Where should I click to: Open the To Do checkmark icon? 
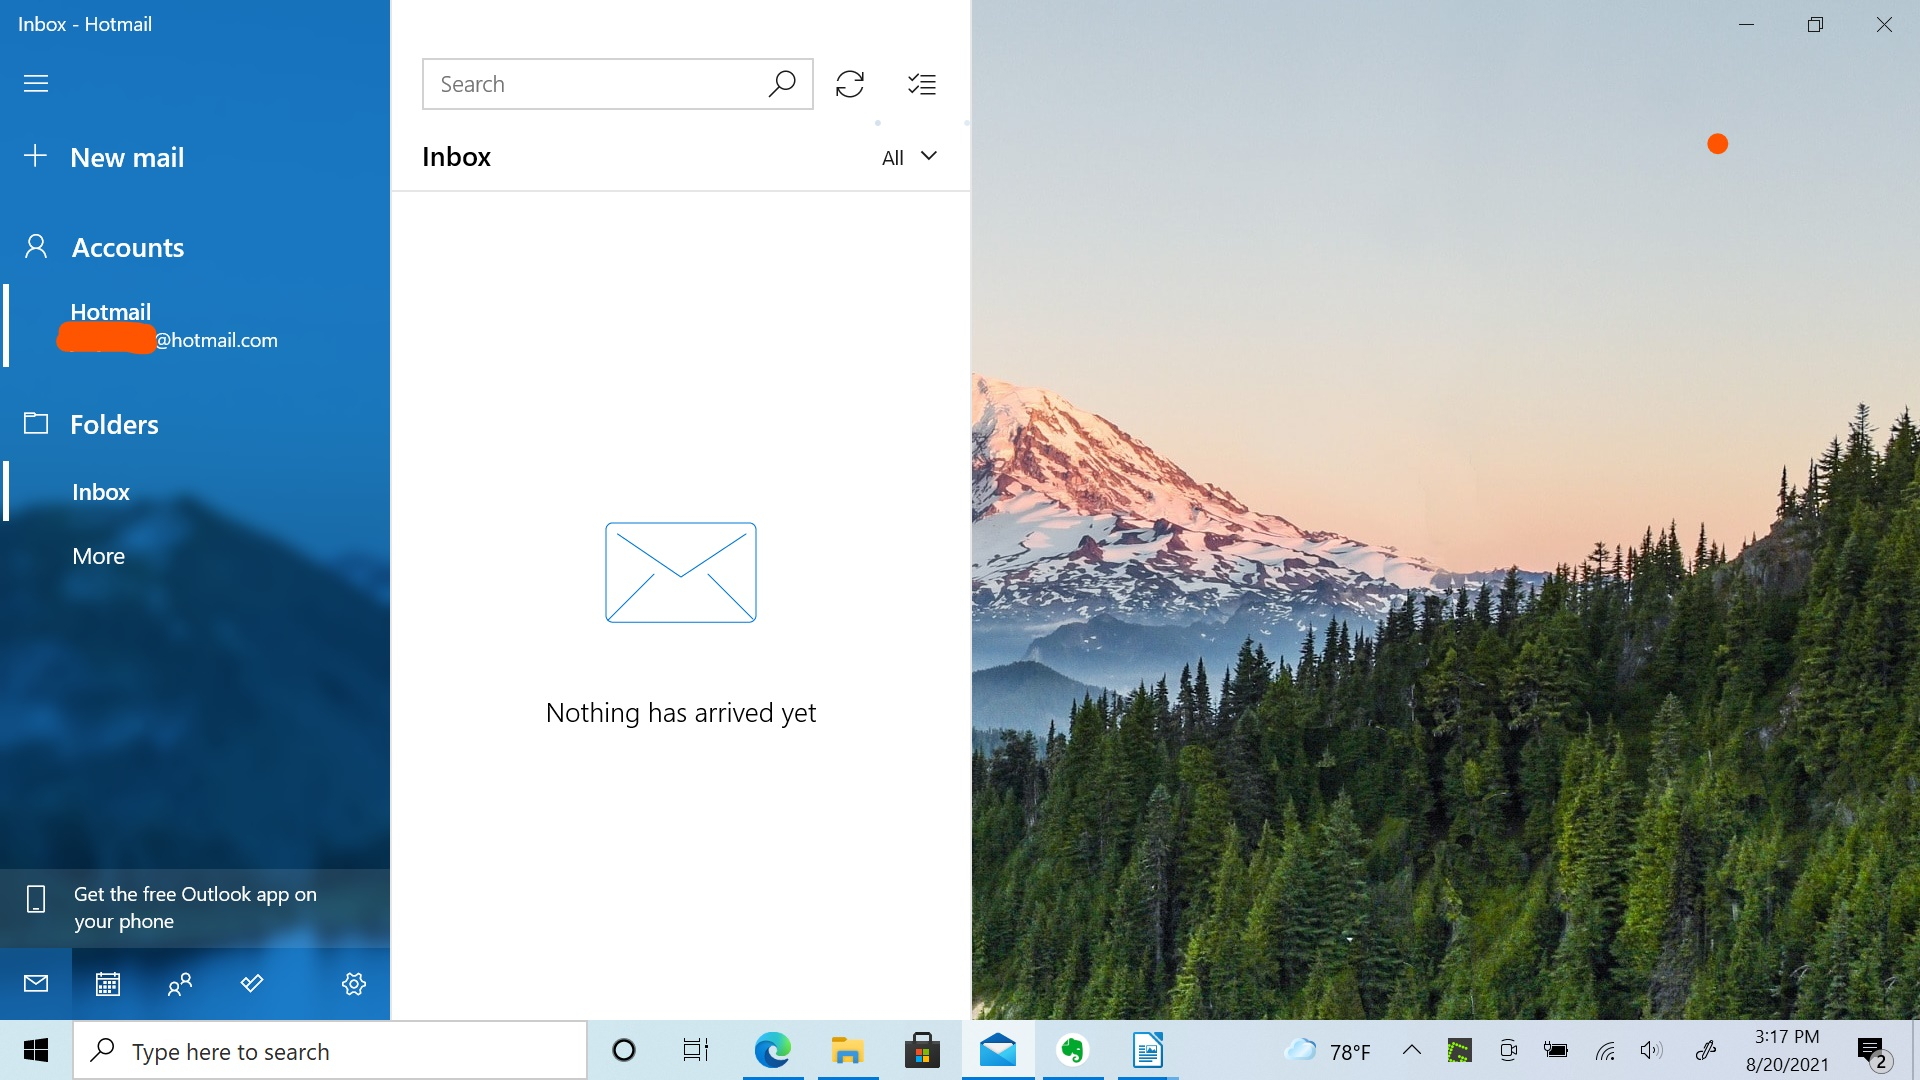252,984
